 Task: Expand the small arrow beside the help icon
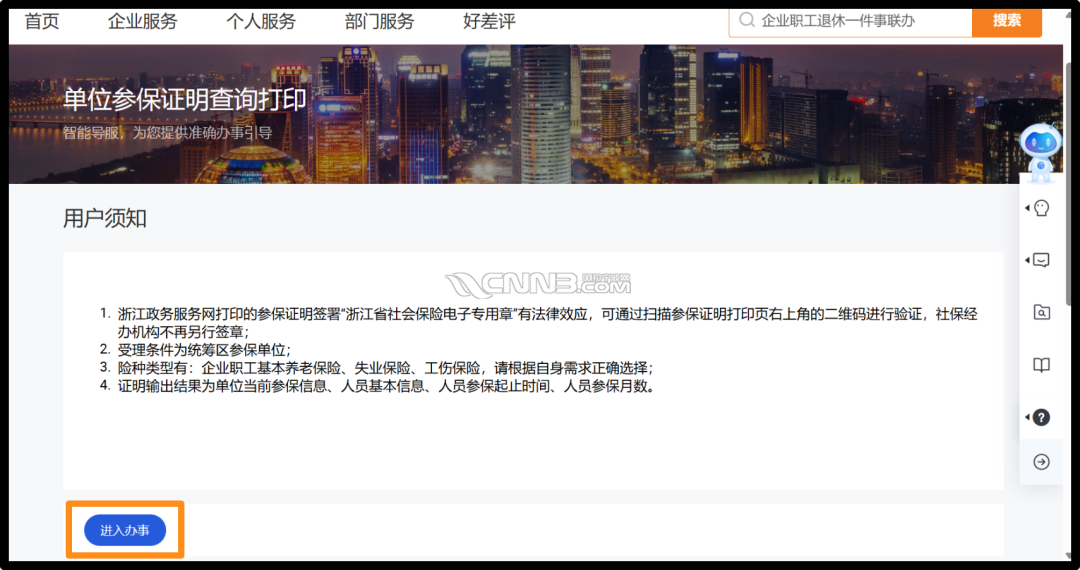(x=1027, y=417)
